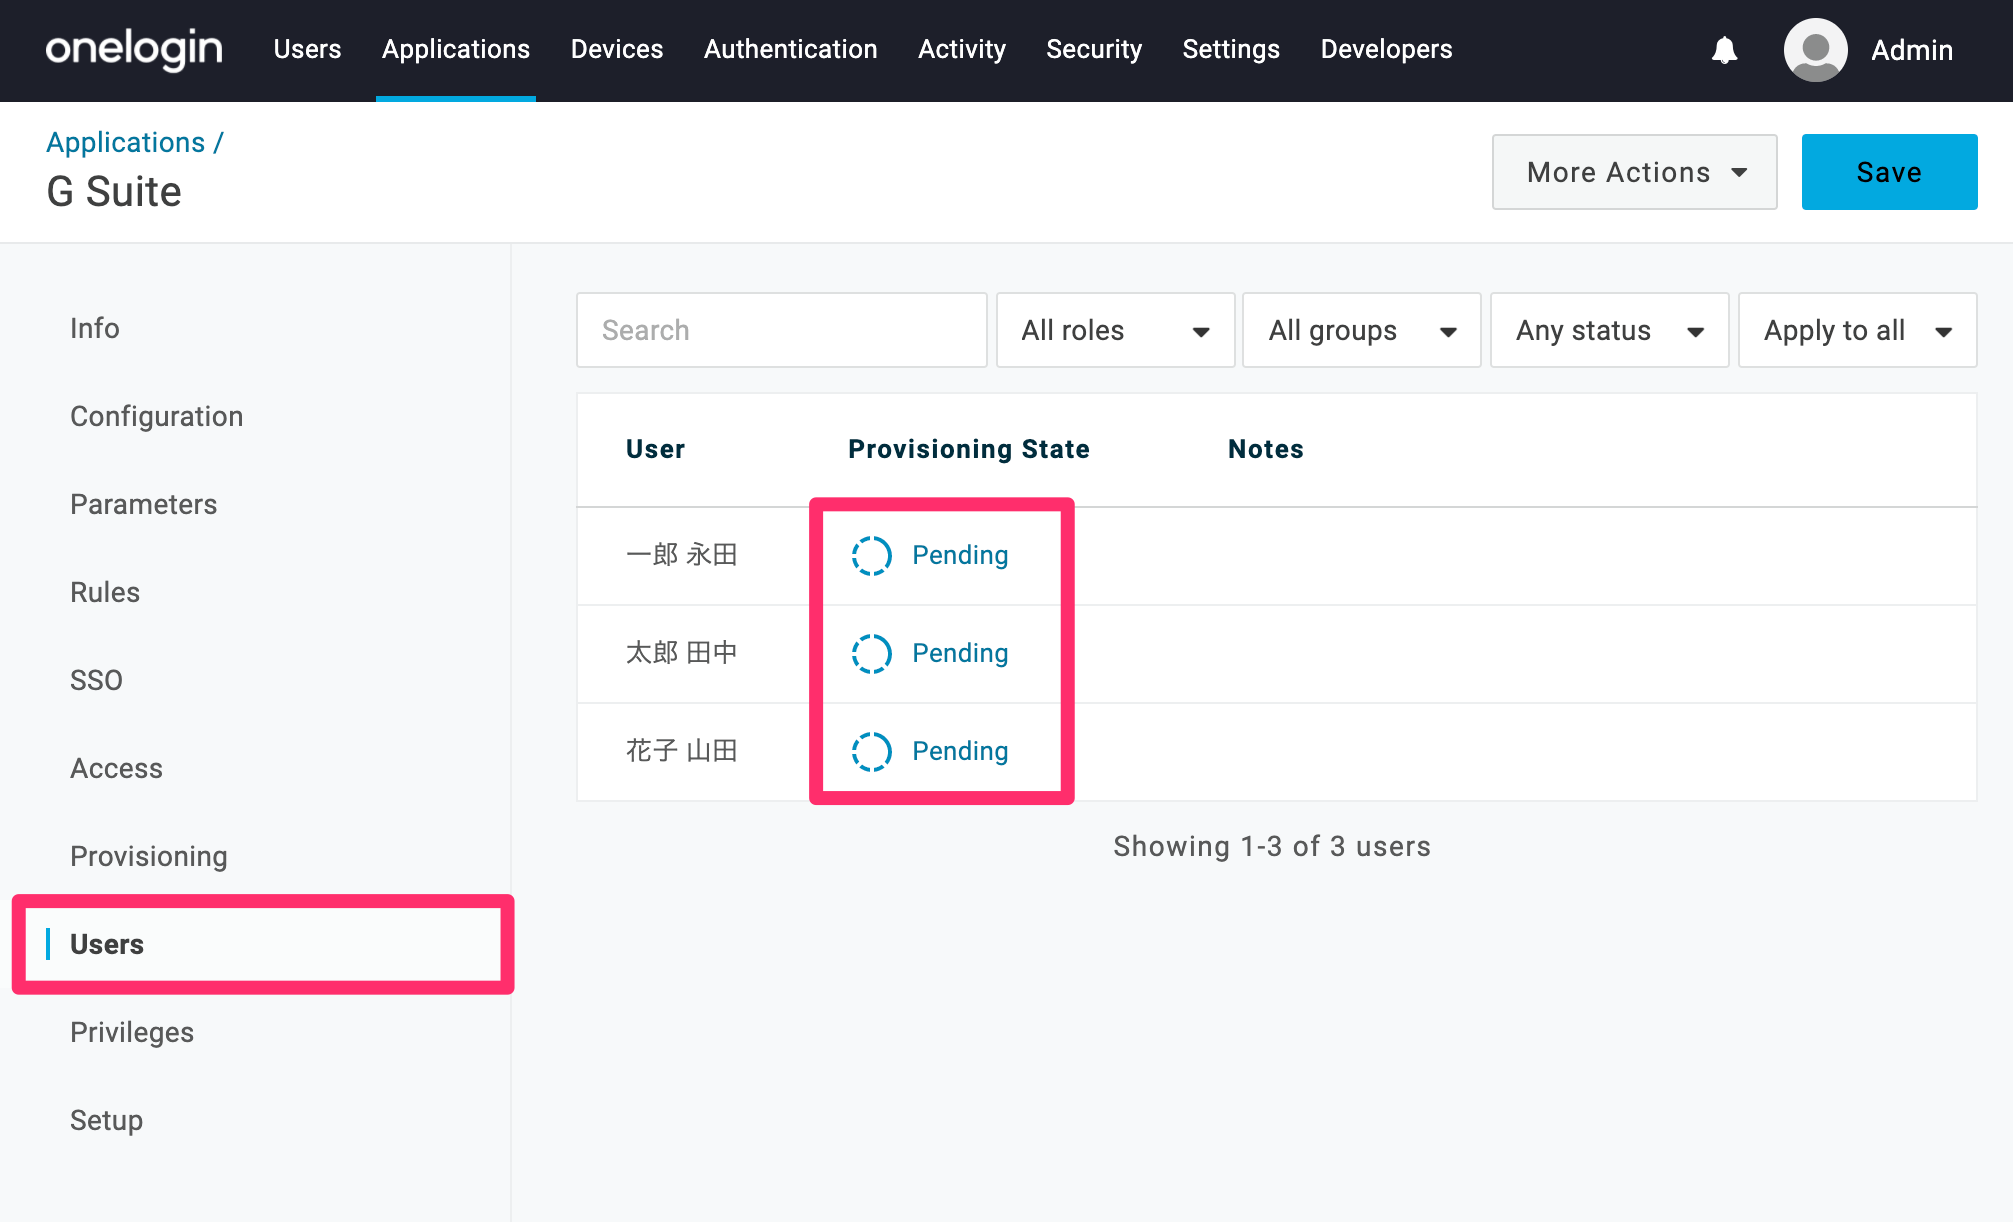2013x1222 pixels.
Task: Click the Notes column header
Action: (x=1266, y=449)
